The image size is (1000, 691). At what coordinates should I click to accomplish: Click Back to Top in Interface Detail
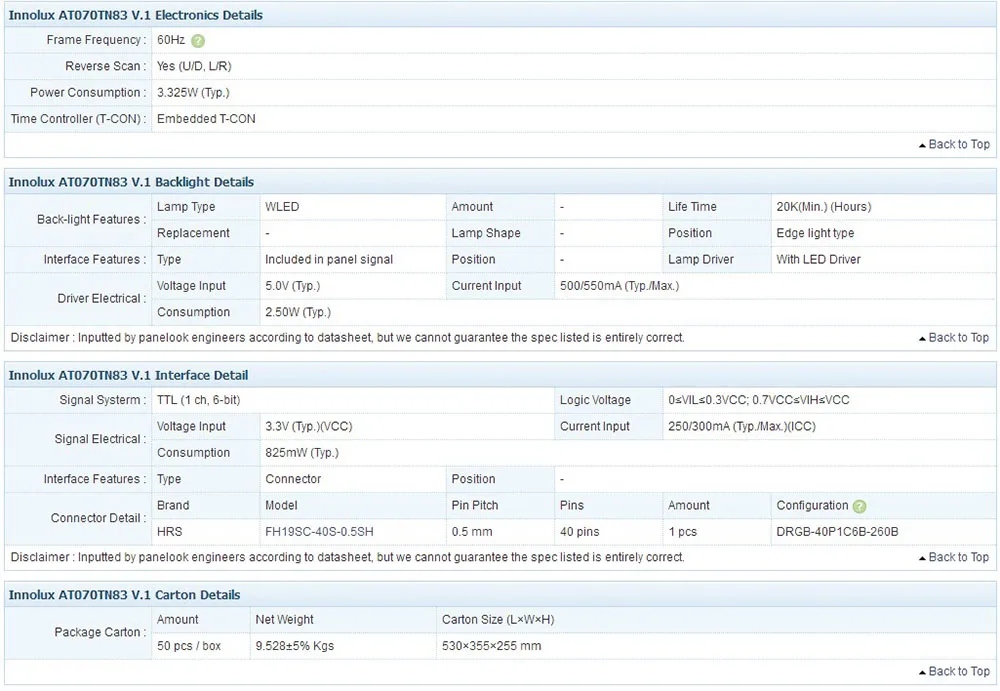954,558
